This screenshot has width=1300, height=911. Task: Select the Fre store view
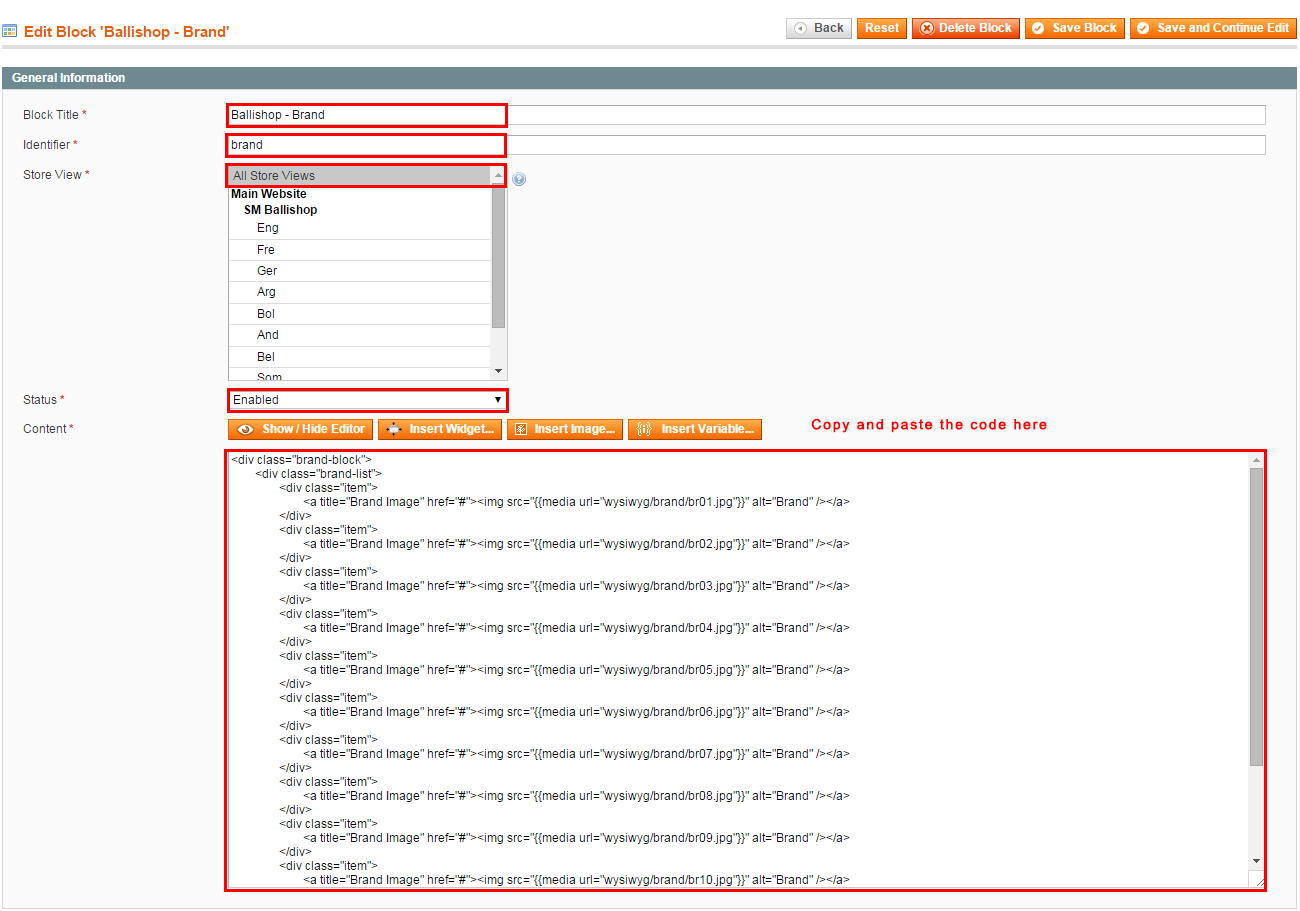pos(360,250)
